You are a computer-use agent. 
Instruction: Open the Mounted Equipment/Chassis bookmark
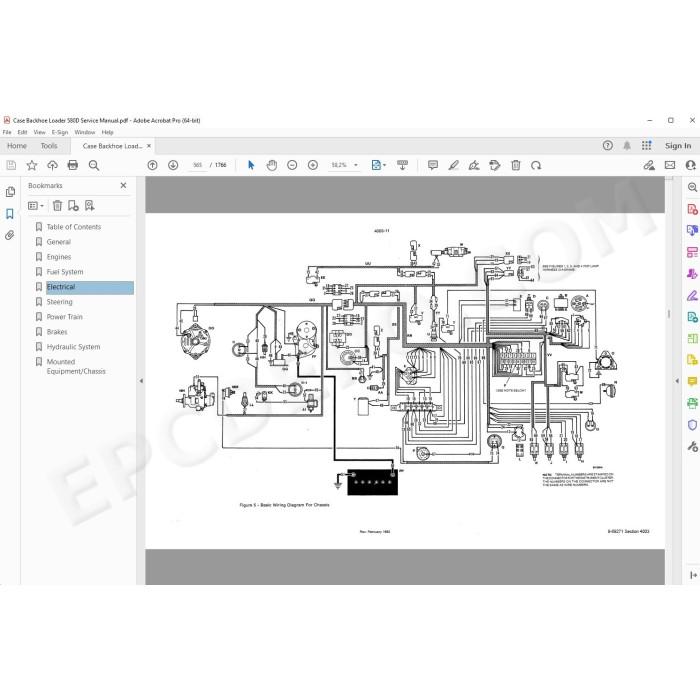click(76, 367)
